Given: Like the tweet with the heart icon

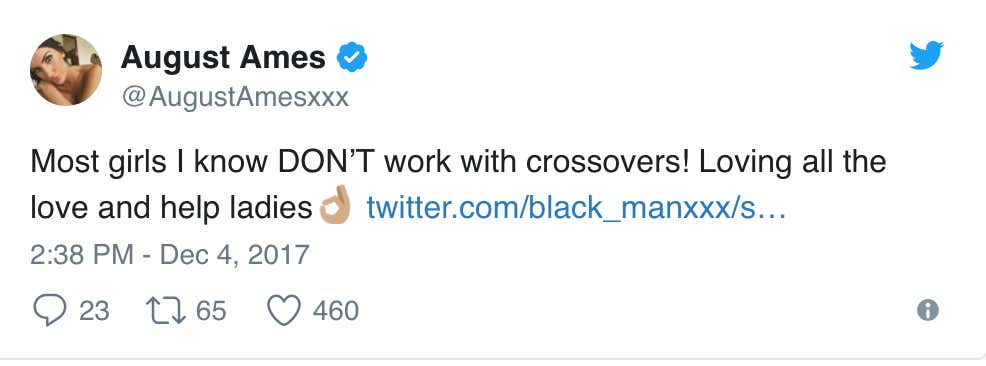Looking at the screenshot, I should (284, 311).
